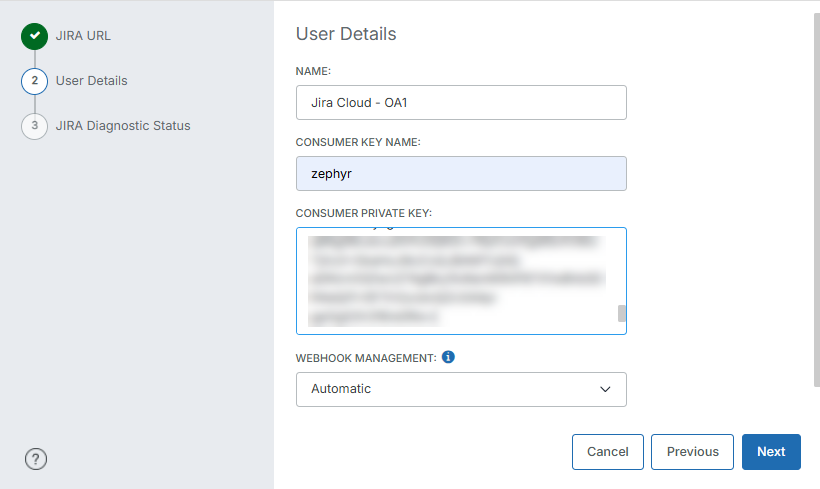Screen dimensions: 820x489
Task: Open the Webhook Management Automatic dropdown
Action: (461, 389)
